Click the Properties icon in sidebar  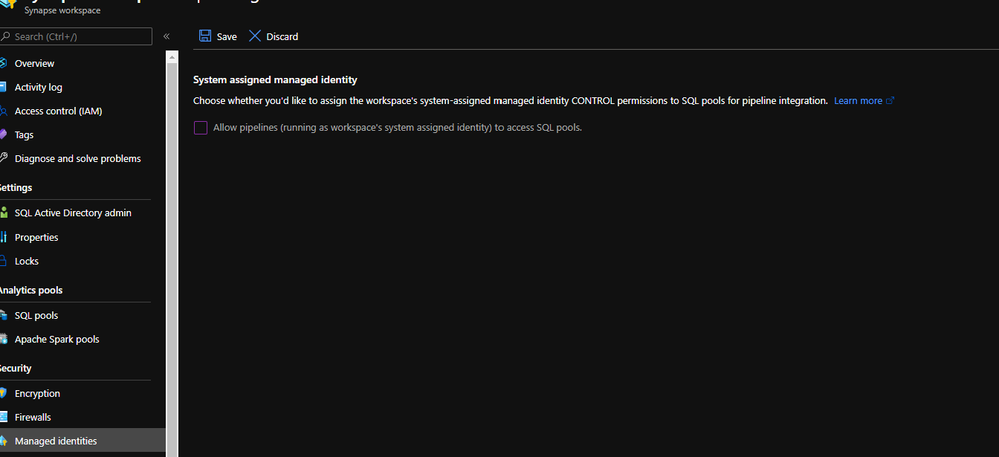[x=4, y=237]
